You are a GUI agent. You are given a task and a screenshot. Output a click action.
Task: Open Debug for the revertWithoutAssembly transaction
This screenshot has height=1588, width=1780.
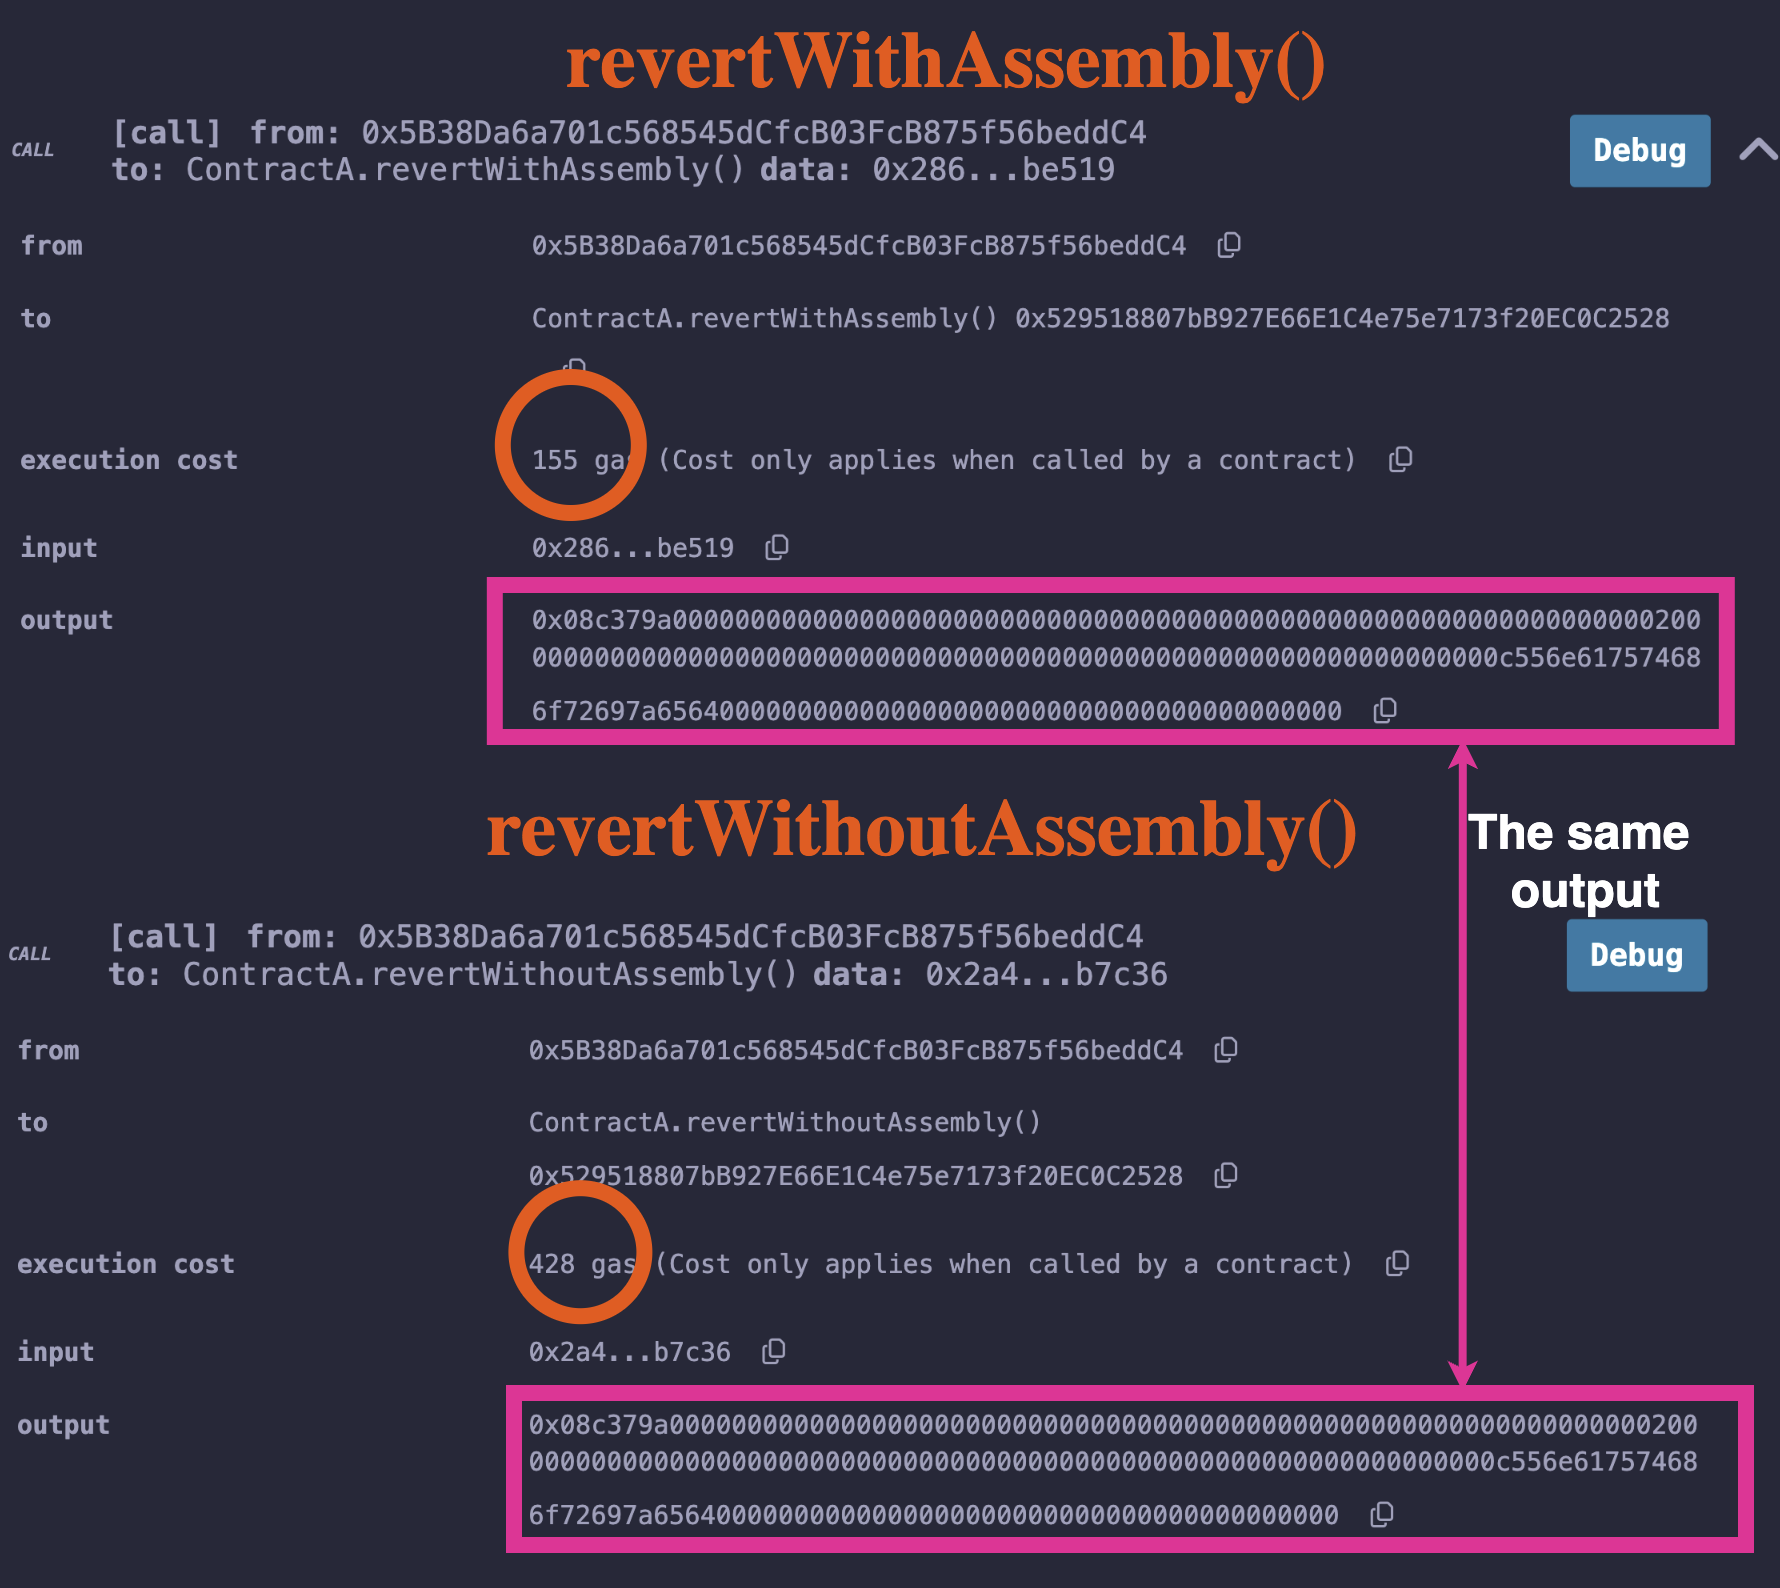pyautogui.click(x=1636, y=955)
